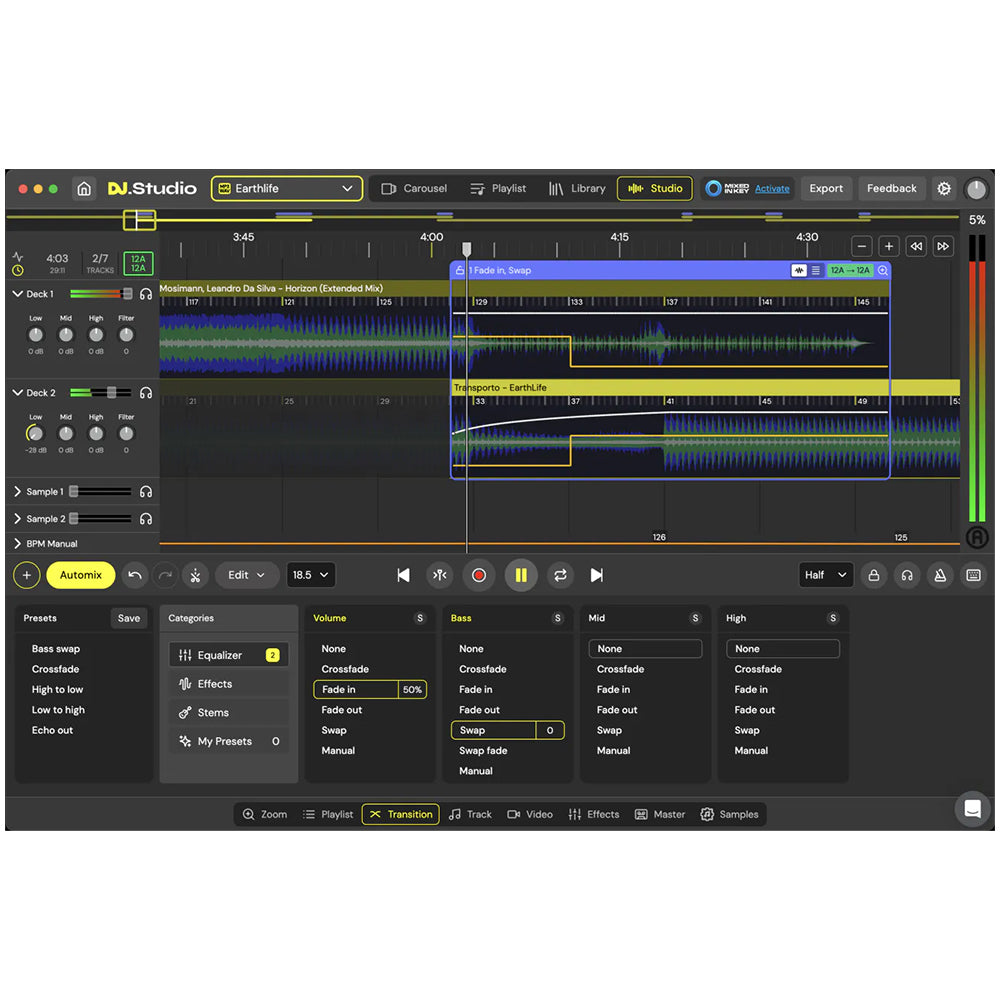1000x1000 pixels.
Task: Toggle loop repeat in the transport controls
Action: coord(559,575)
